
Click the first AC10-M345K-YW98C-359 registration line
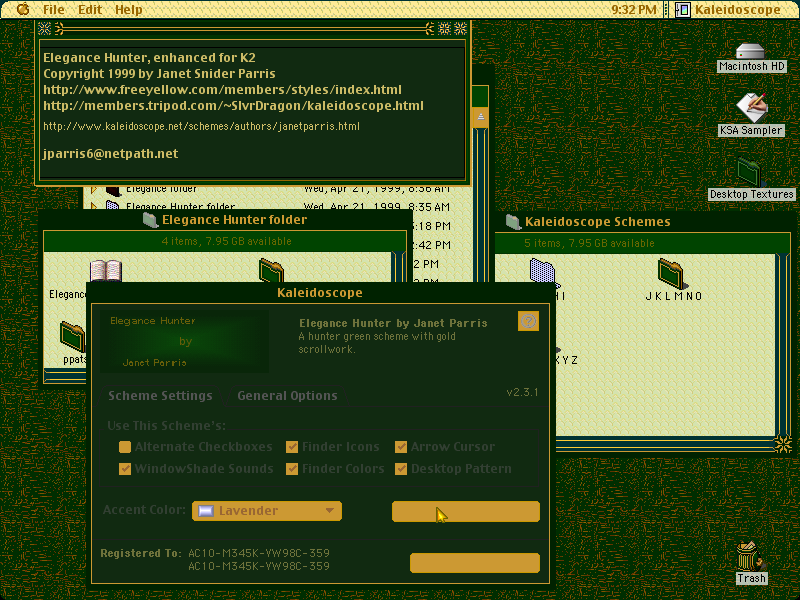point(259,553)
